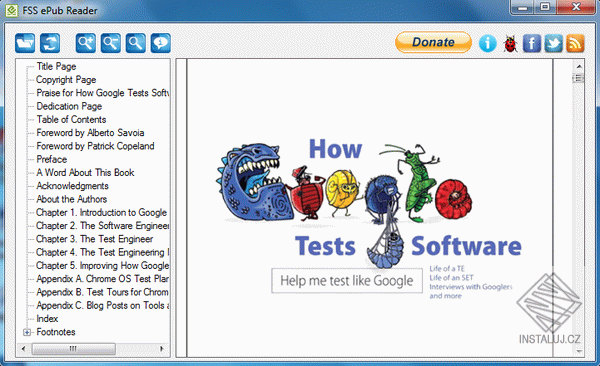
Task: Select Copyright Page in contents tree
Action: pos(66,80)
